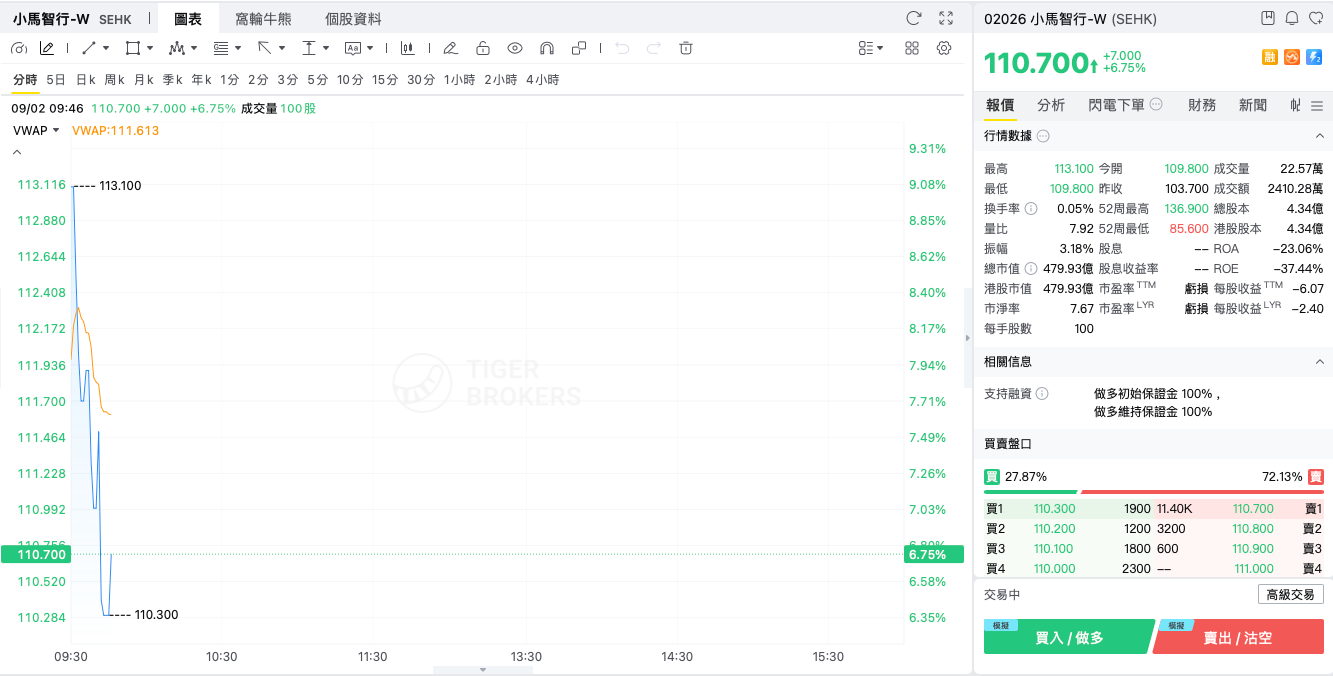The width and height of the screenshot is (1333, 676).
Task: Click the buy/sell ratio bar
Action: click(1154, 491)
